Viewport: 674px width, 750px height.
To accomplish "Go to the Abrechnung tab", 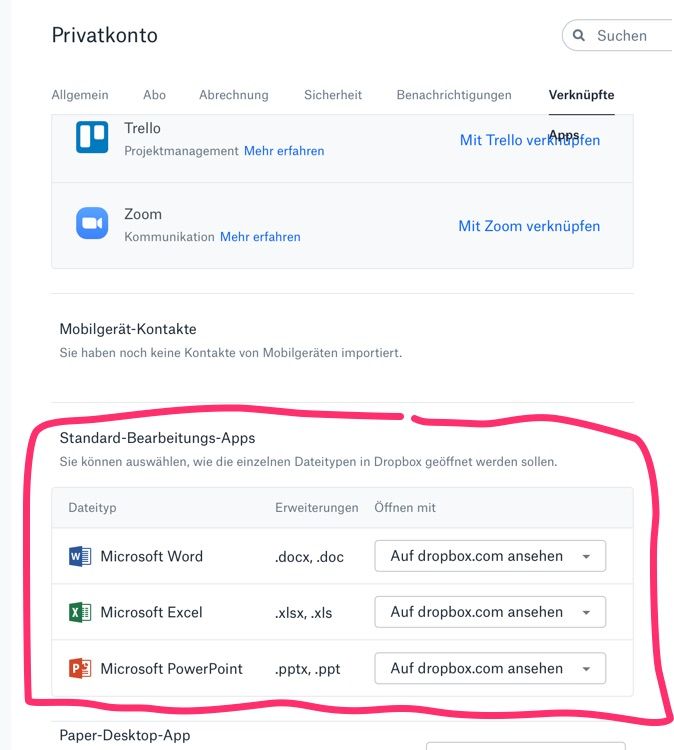I will pos(234,95).
